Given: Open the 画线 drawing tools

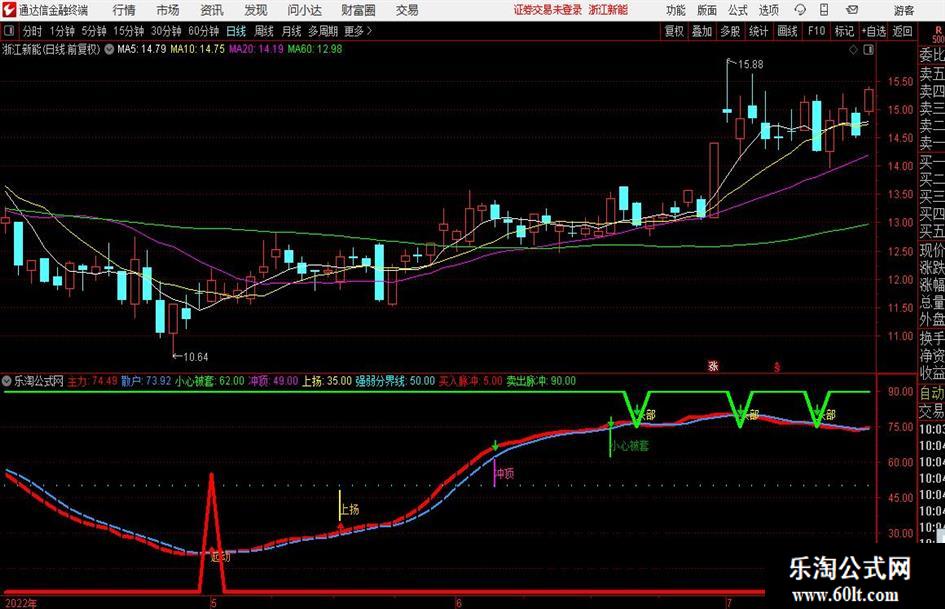Looking at the screenshot, I should click(787, 31).
